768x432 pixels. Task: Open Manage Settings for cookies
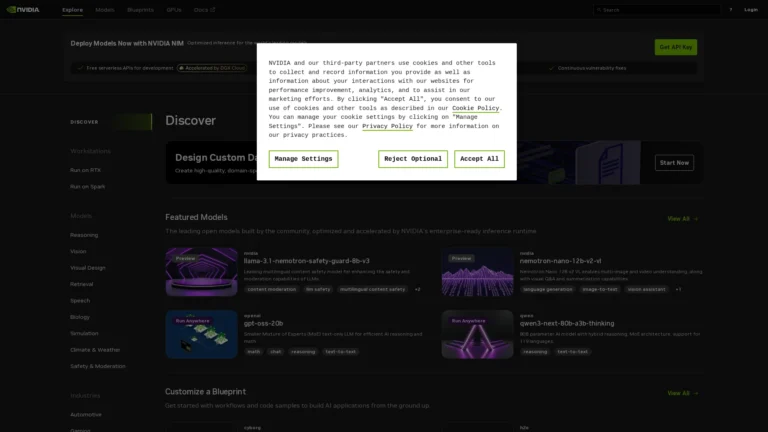pos(303,159)
